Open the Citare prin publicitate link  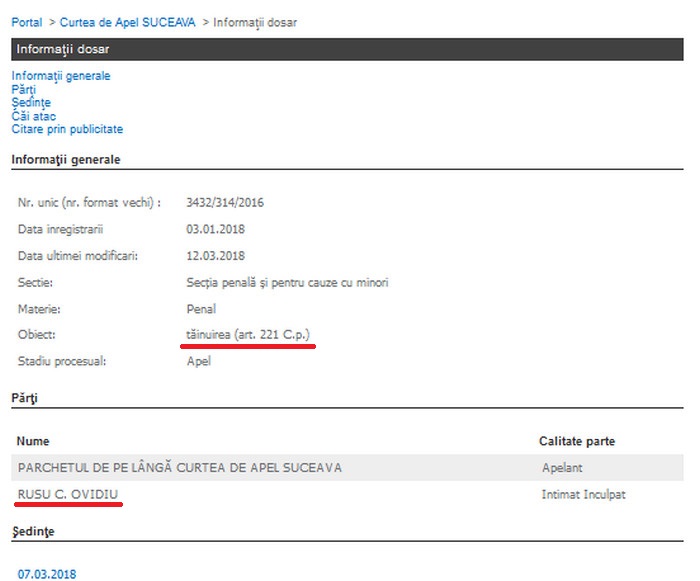67,129
